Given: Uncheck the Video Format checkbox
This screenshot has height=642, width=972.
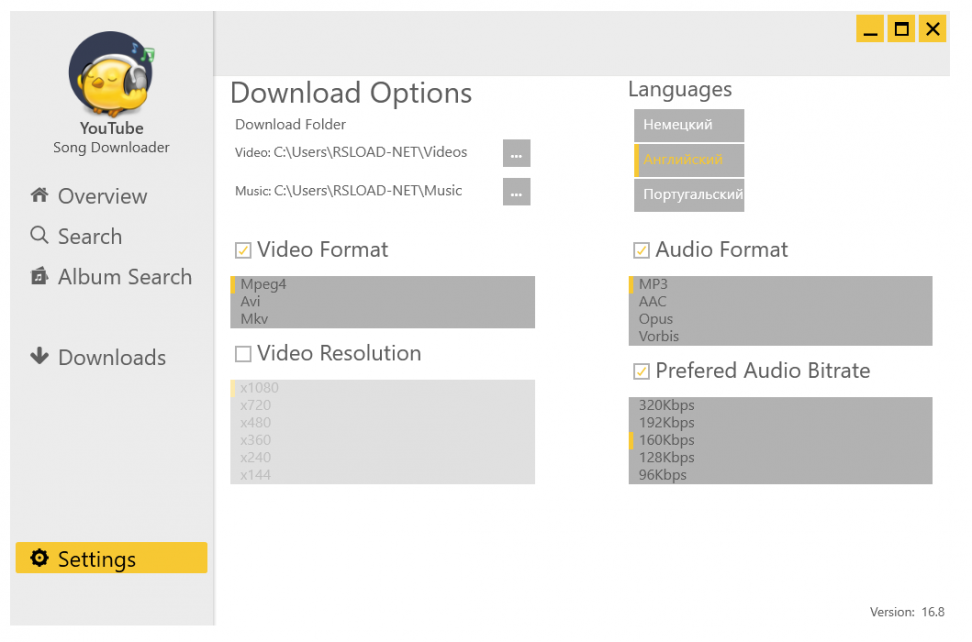Looking at the screenshot, I should [243, 250].
